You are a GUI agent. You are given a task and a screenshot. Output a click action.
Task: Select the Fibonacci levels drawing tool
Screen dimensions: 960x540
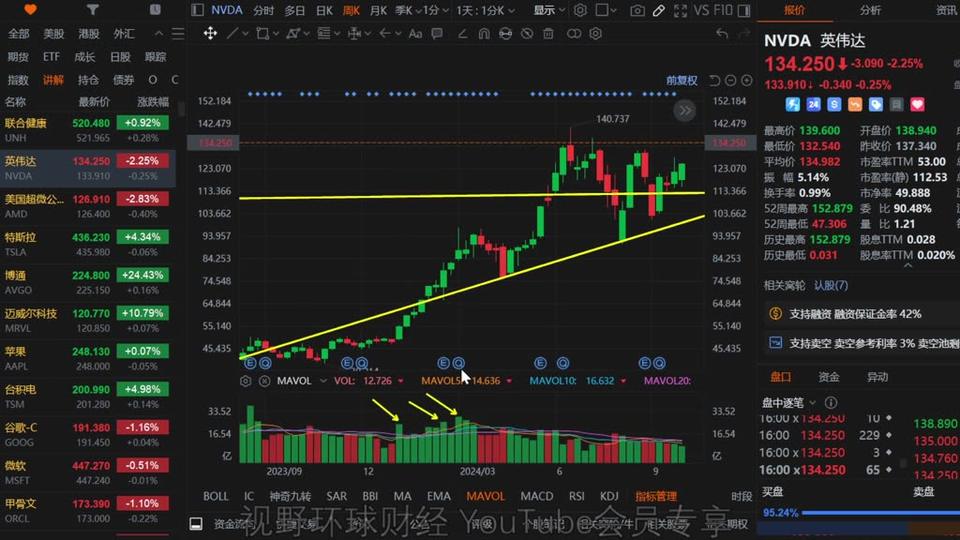pyautogui.click(x=324, y=34)
